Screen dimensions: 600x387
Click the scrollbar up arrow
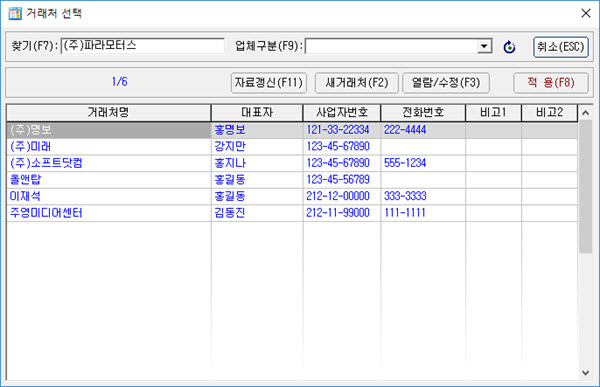[x=585, y=113]
